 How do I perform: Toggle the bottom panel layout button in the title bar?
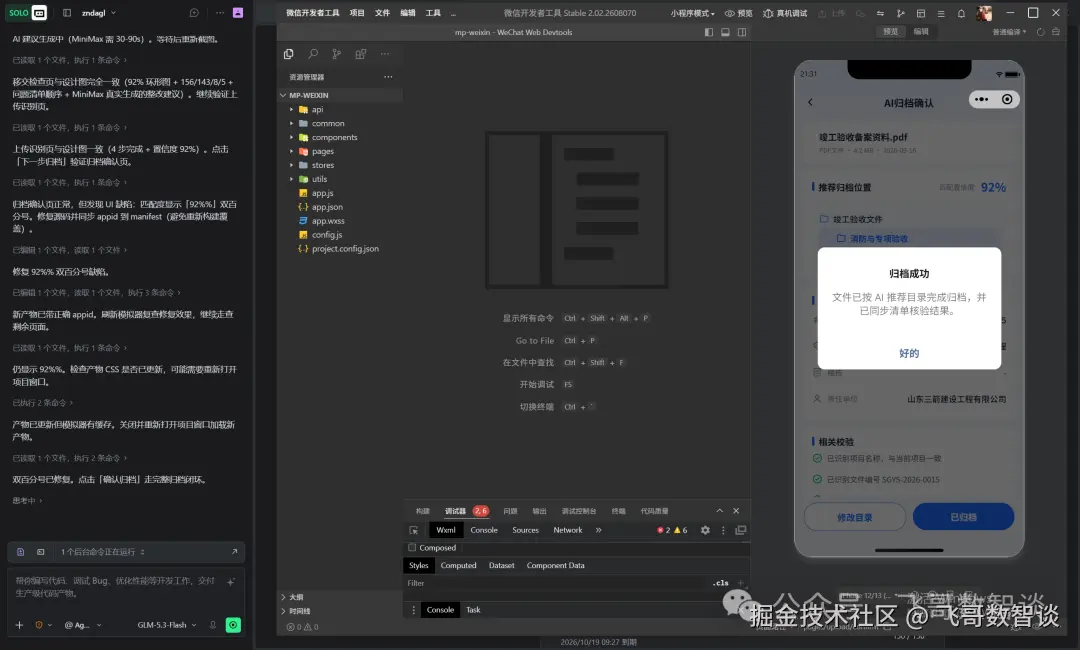pyautogui.click(x=725, y=32)
